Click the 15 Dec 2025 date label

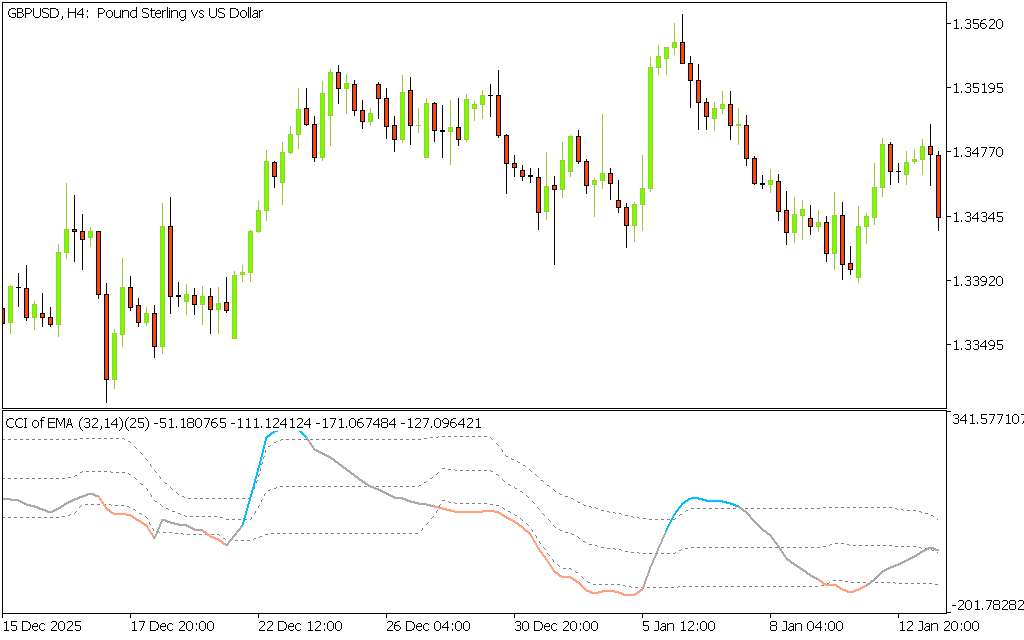pos(43,627)
